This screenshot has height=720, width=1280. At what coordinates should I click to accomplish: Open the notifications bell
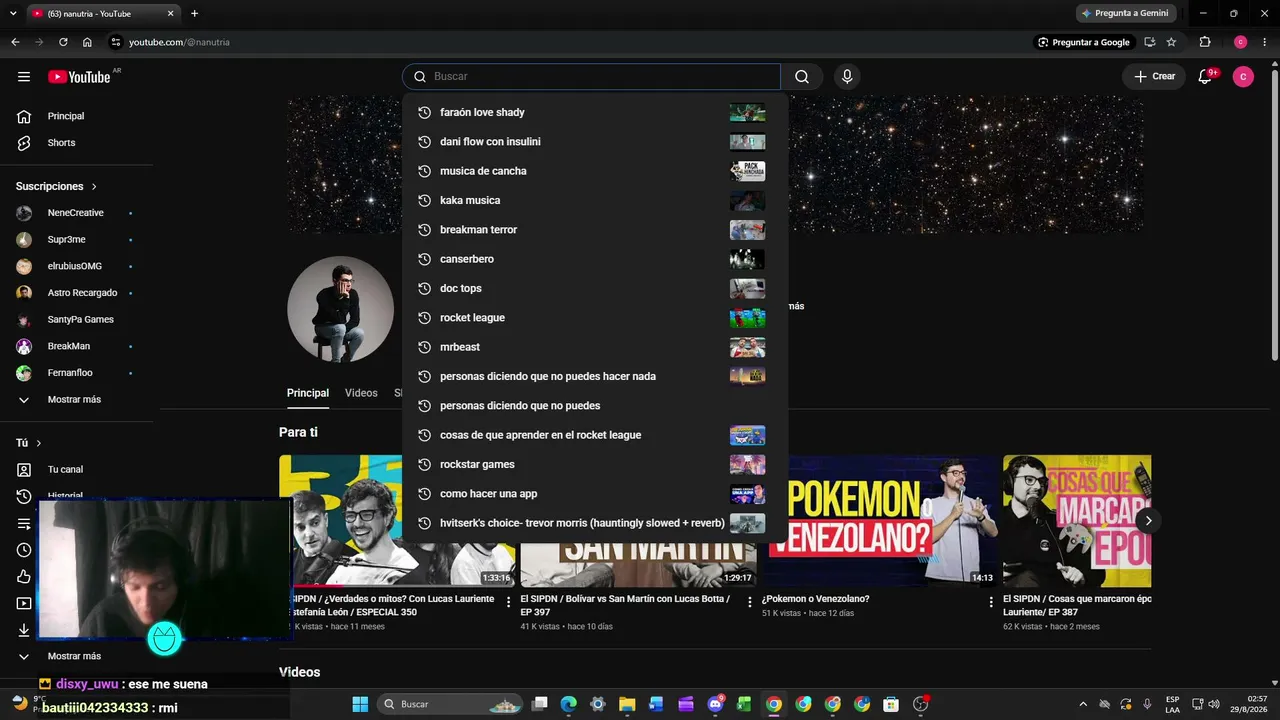1205,77
